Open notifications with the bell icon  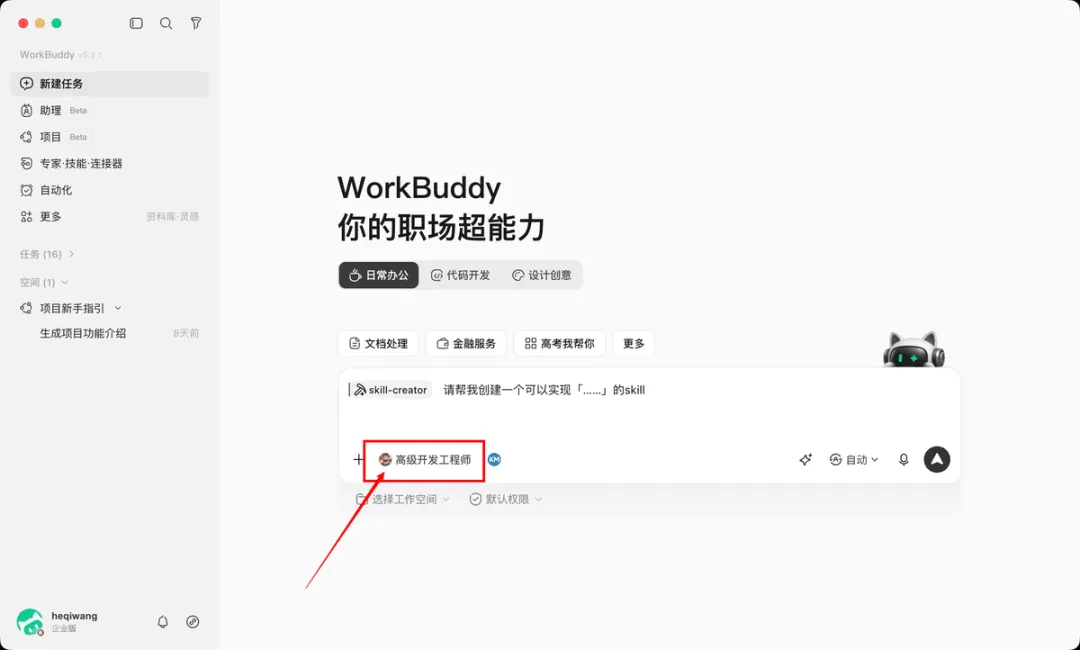pyautogui.click(x=163, y=622)
